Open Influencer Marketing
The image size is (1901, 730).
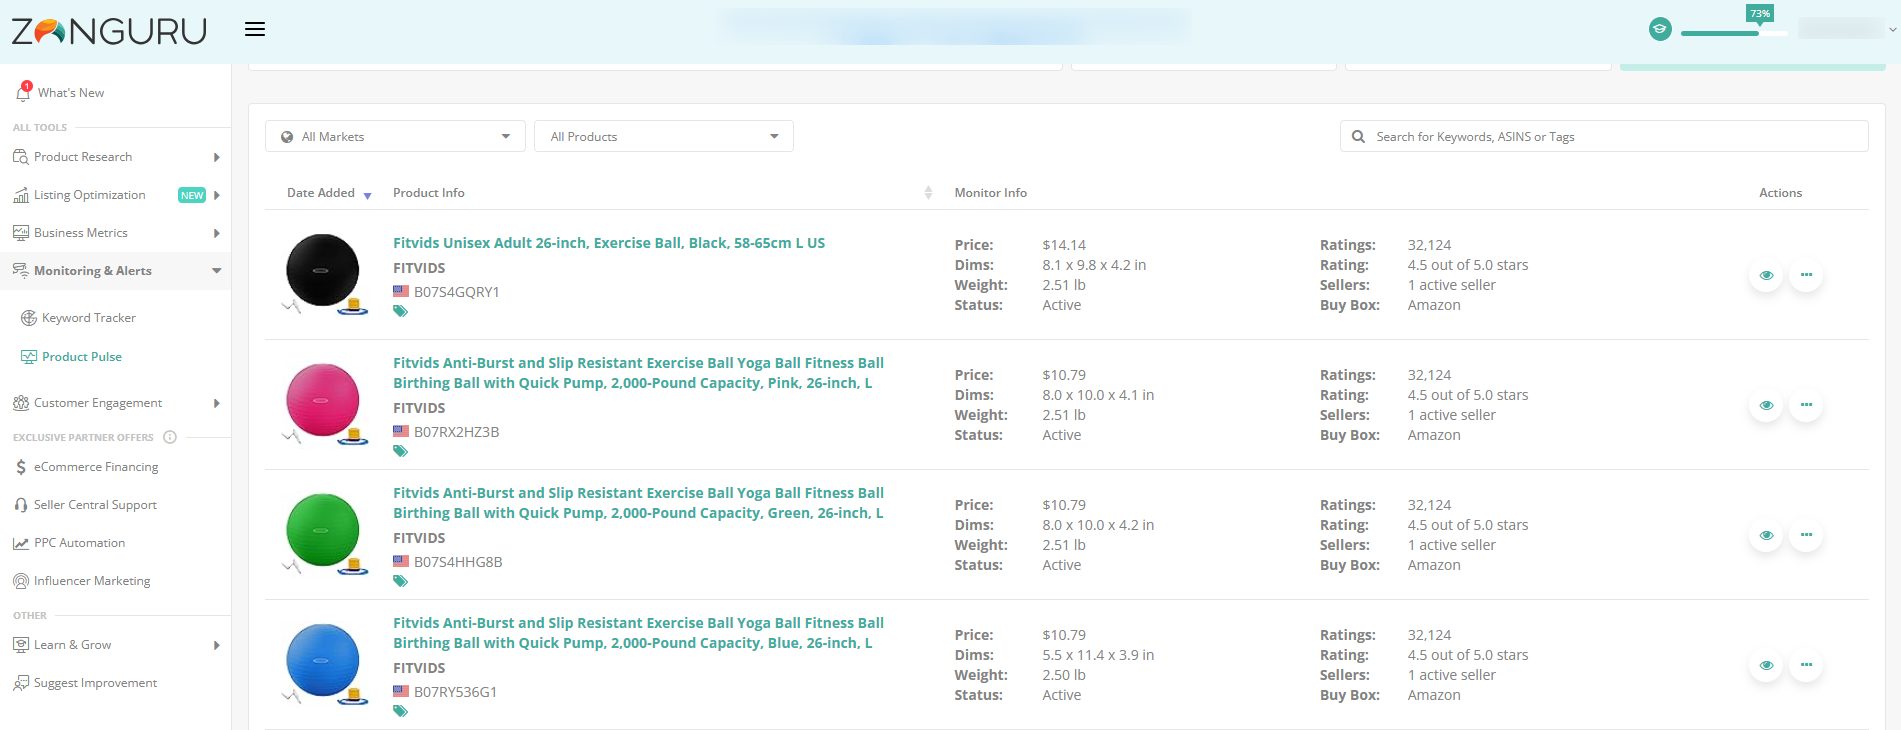pyautogui.click(x=92, y=581)
